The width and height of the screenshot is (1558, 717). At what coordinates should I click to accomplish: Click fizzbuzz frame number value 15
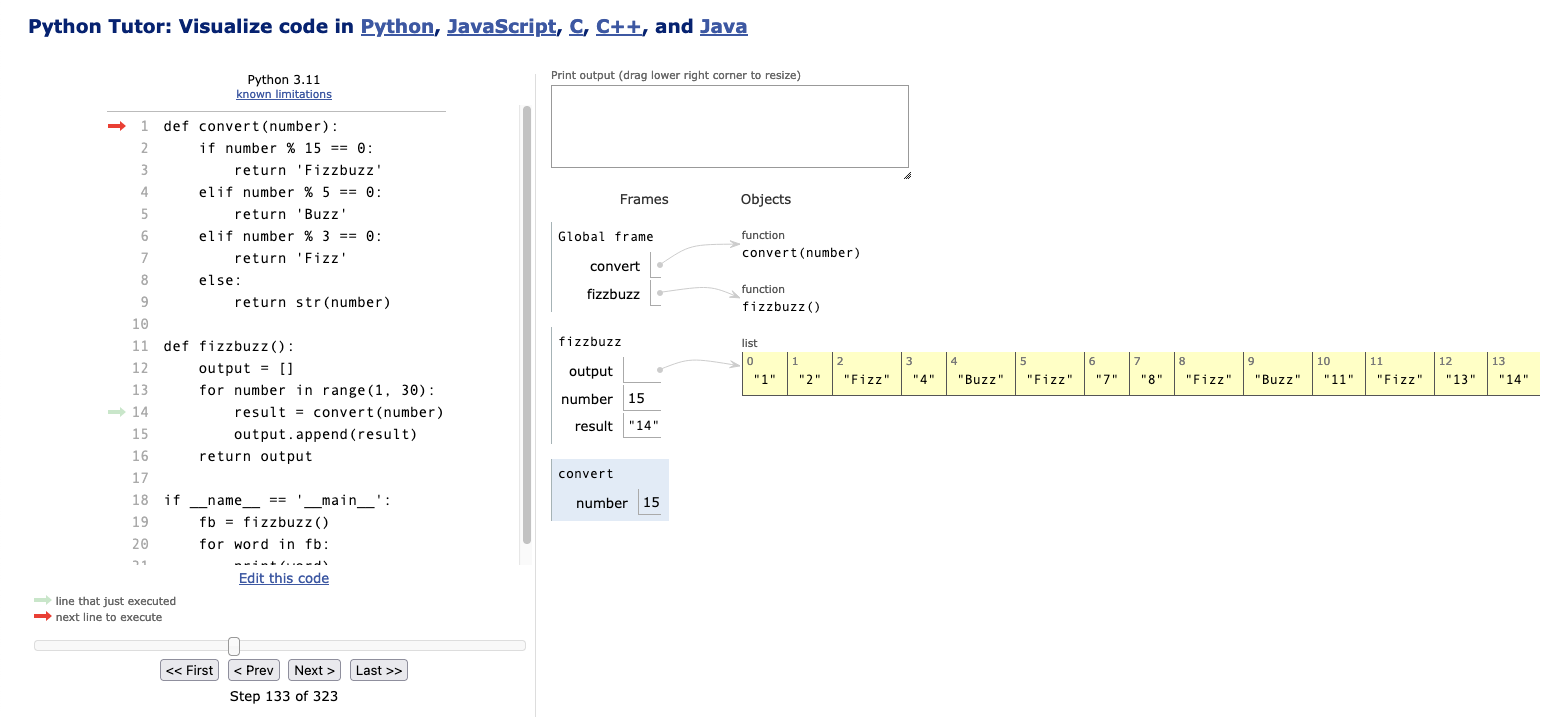635,399
